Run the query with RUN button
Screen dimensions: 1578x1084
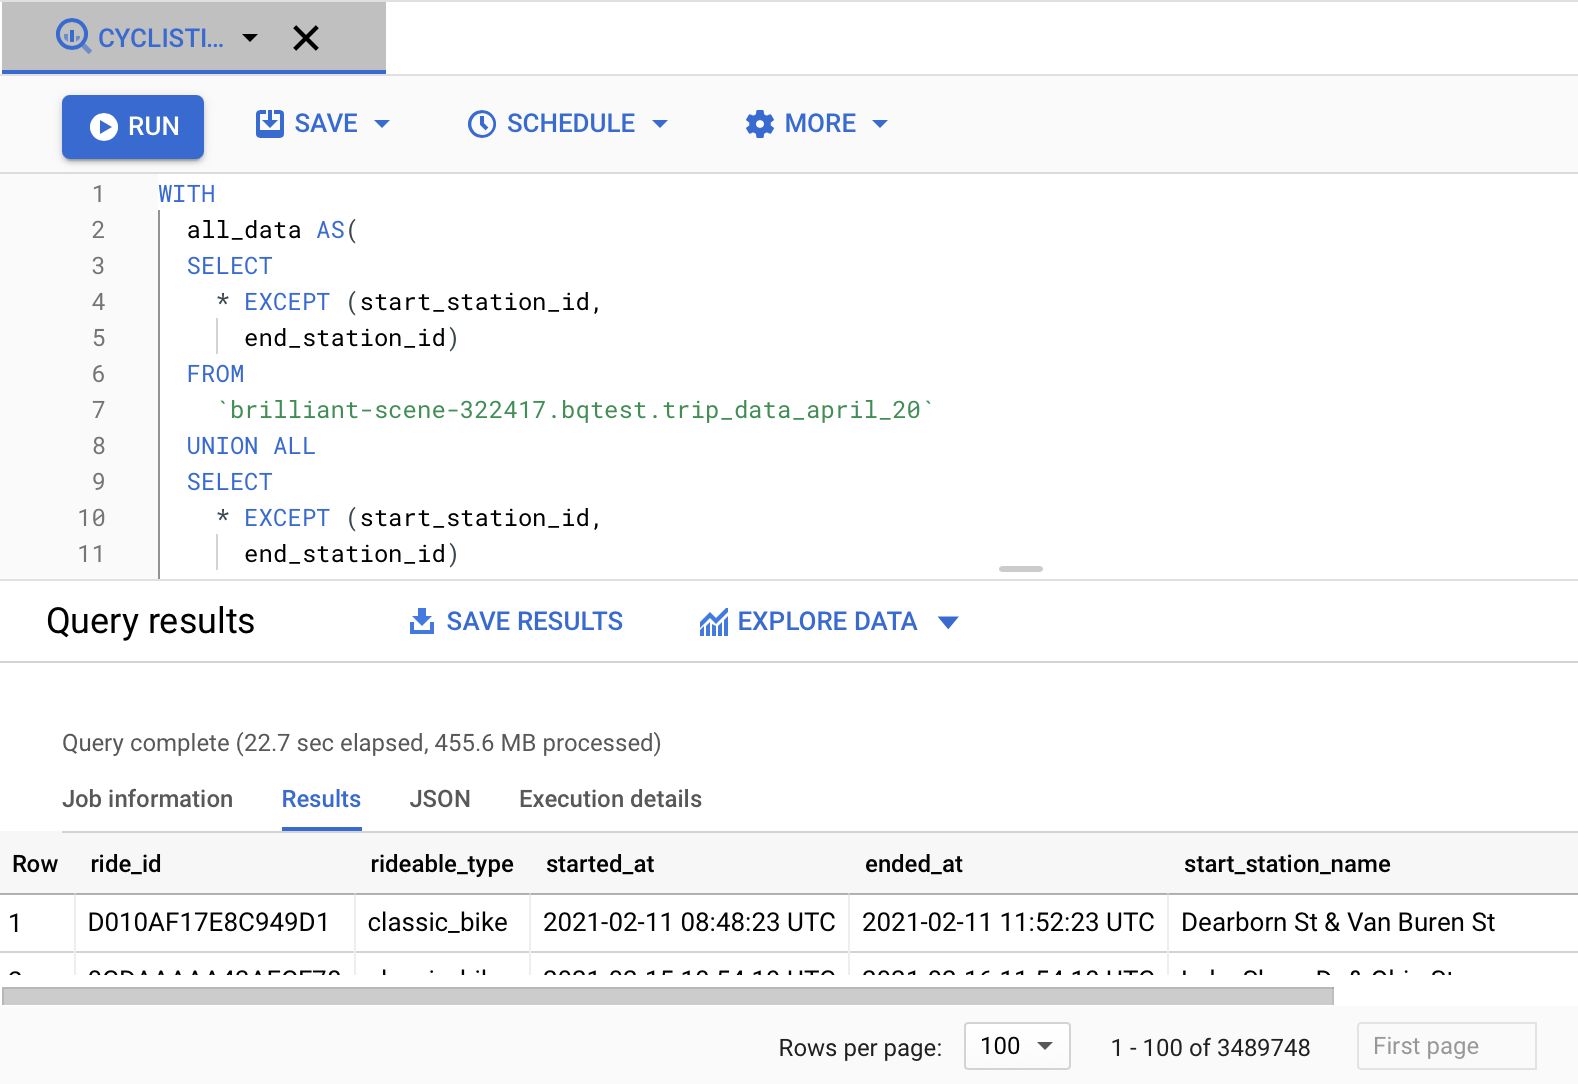click(133, 127)
